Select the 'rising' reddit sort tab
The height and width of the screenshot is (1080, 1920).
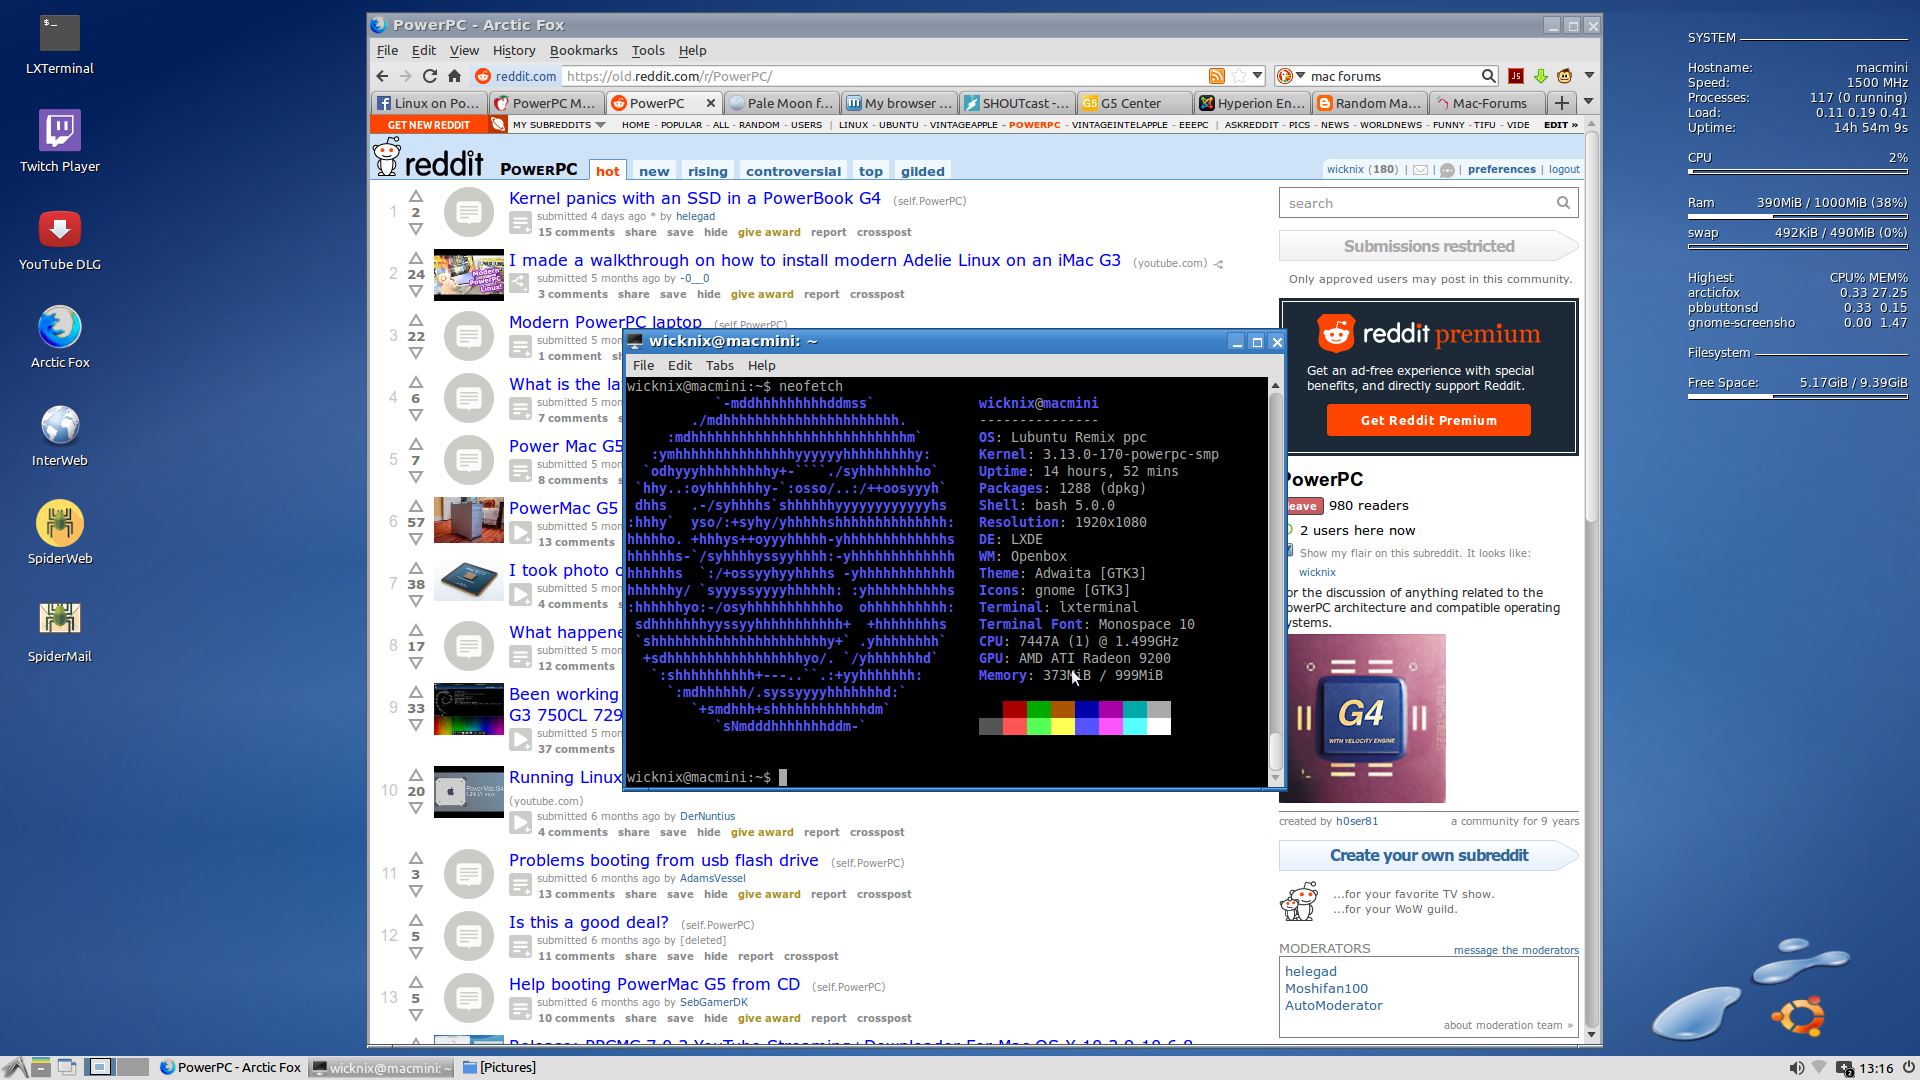click(x=707, y=171)
